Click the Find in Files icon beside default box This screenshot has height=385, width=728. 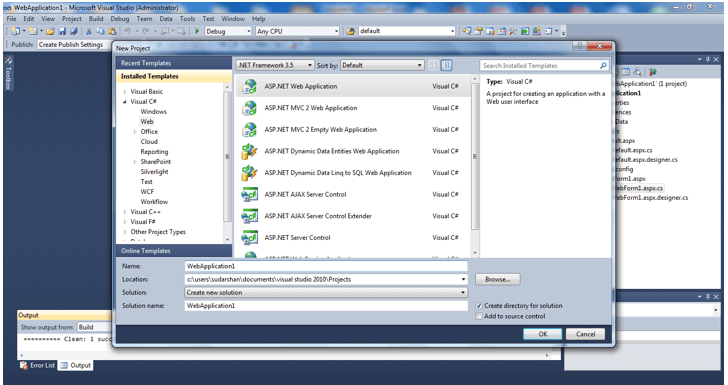[351, 31]
